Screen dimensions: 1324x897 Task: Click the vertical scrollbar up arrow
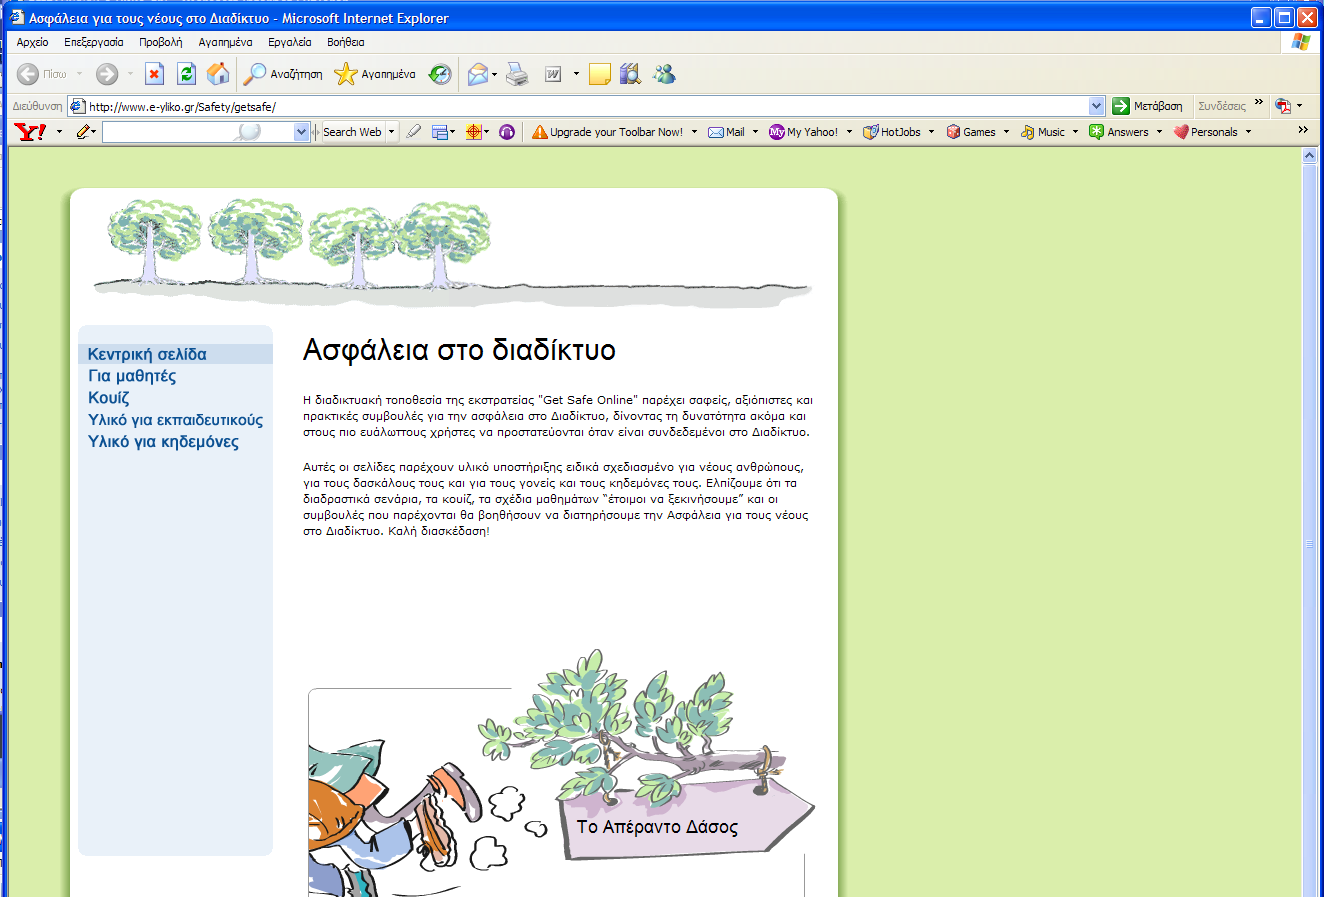(x=1310, y=156)
